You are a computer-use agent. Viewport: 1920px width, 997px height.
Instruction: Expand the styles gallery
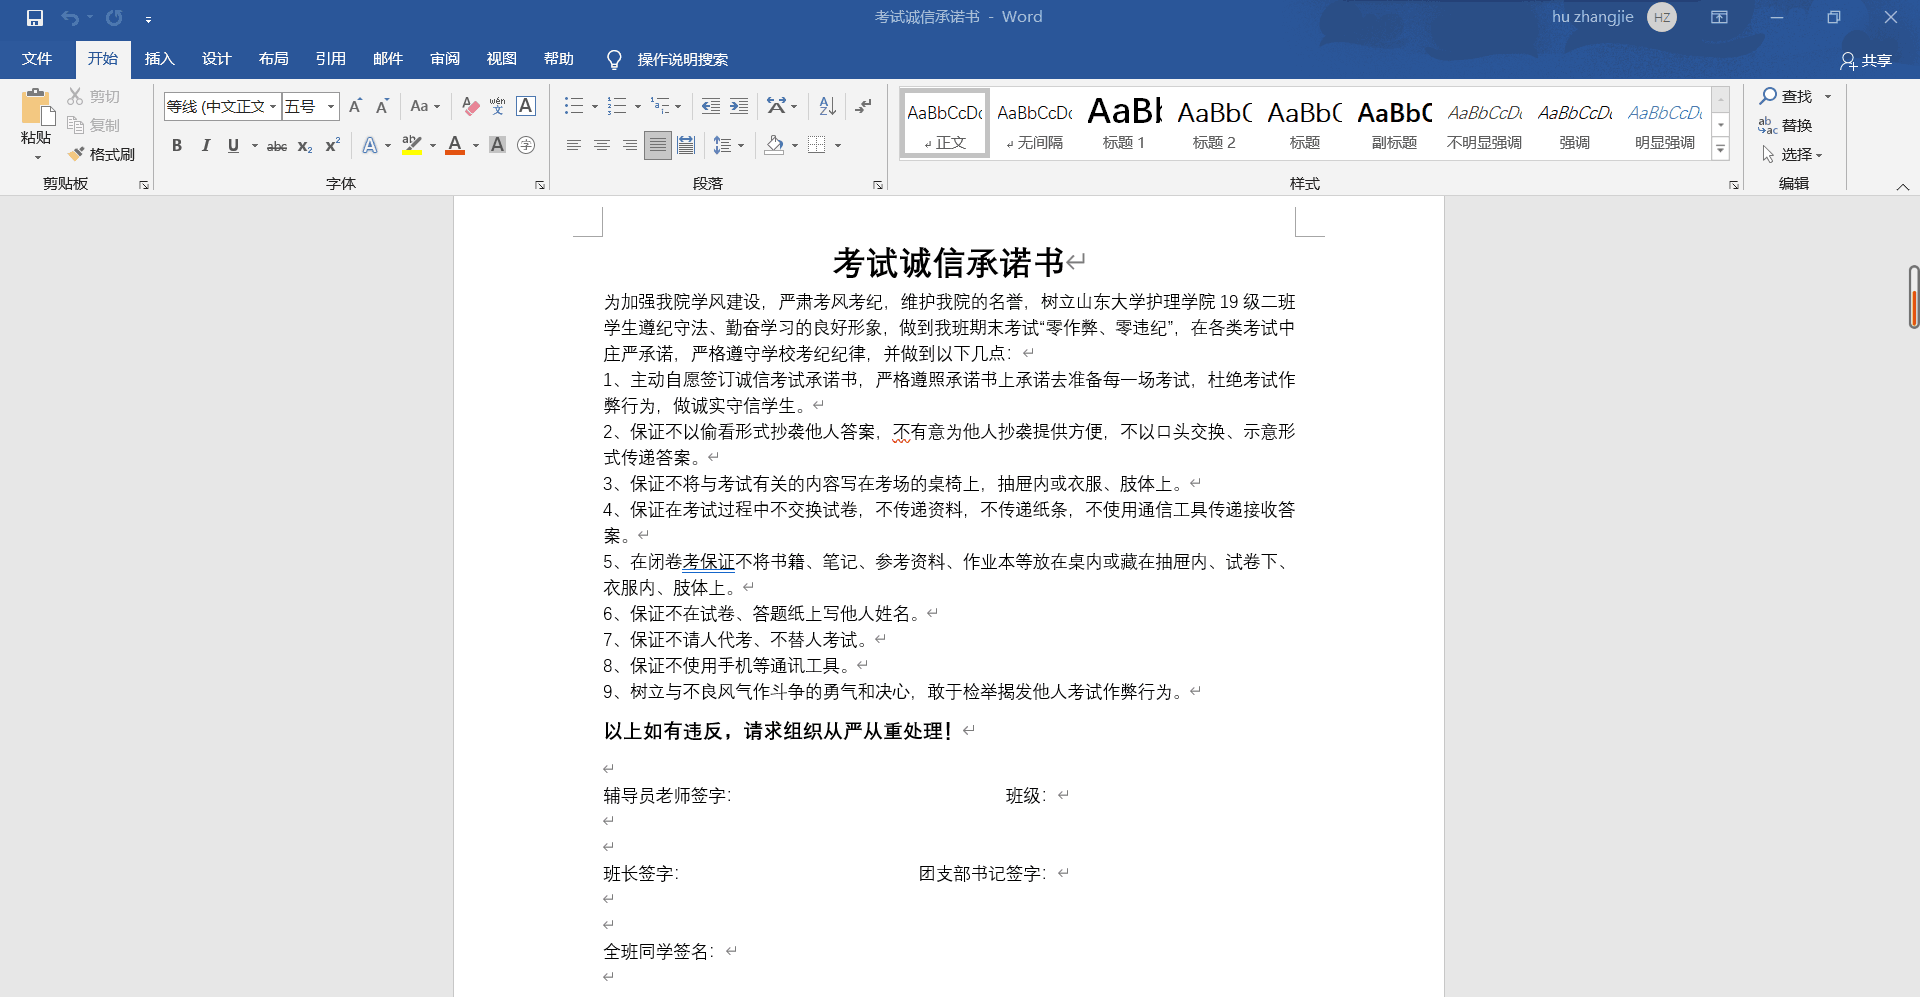(1720, 150)
